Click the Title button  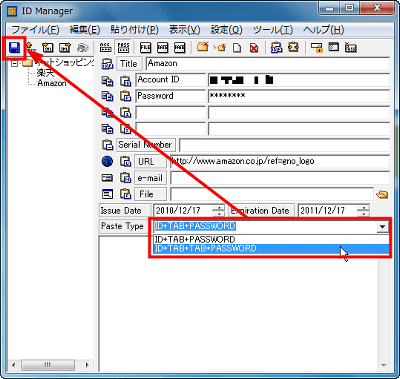coord(129,64)
